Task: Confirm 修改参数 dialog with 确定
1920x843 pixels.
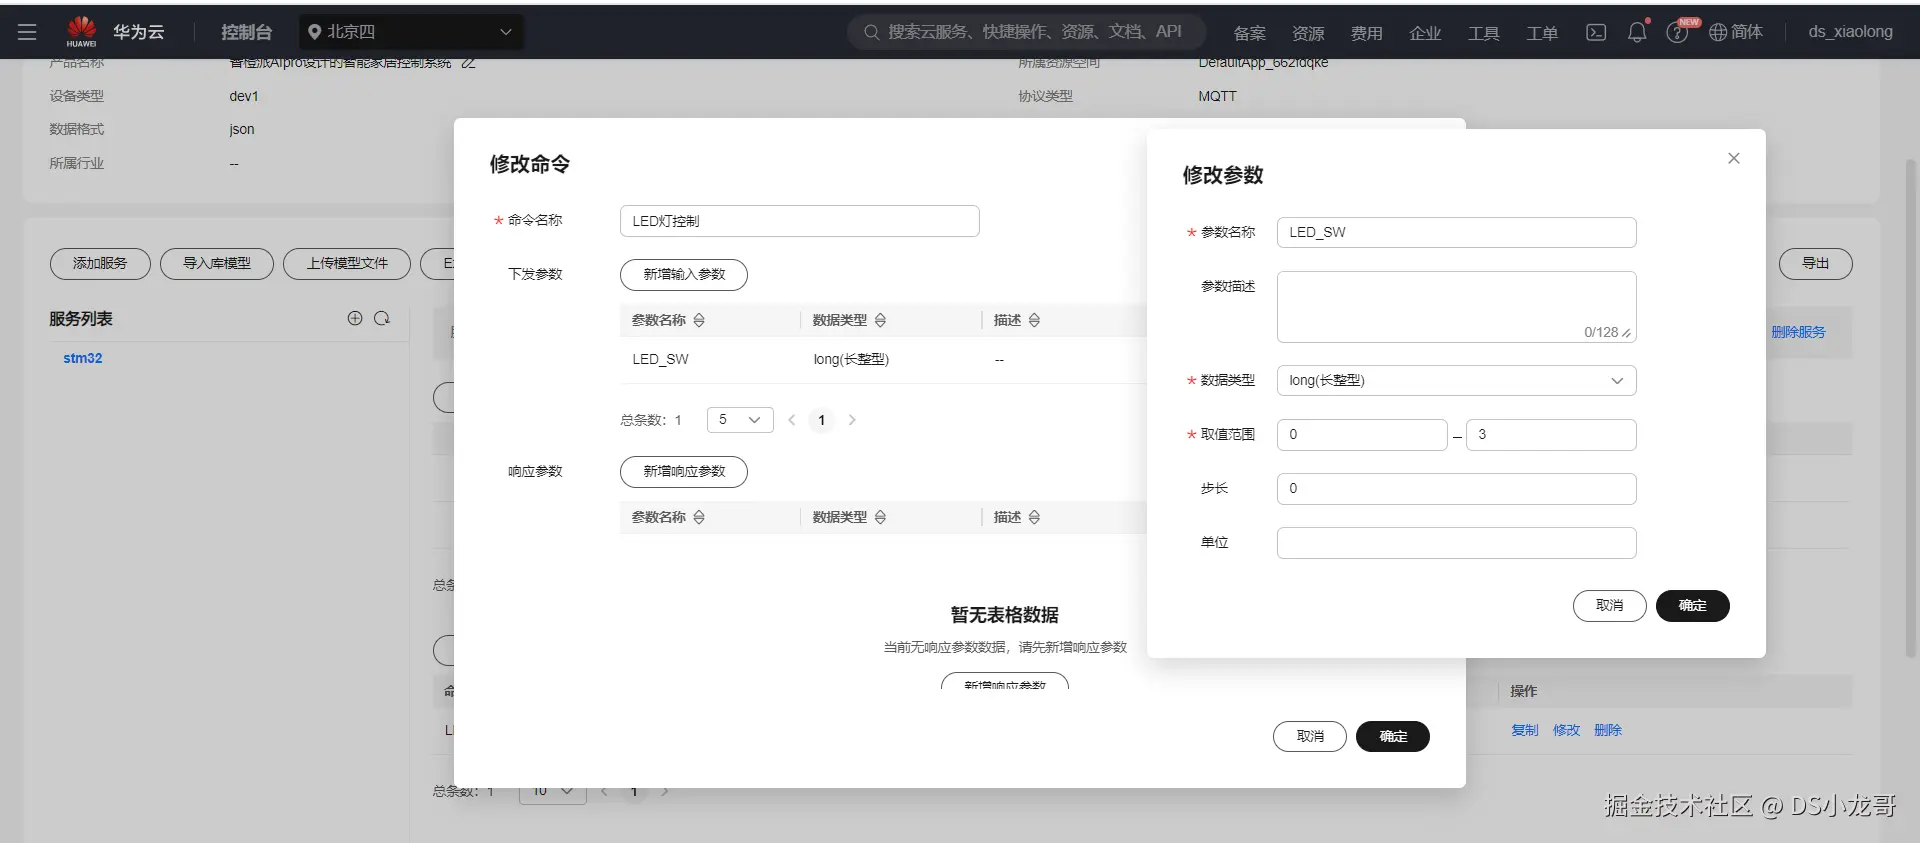Action: [1692, 605]
